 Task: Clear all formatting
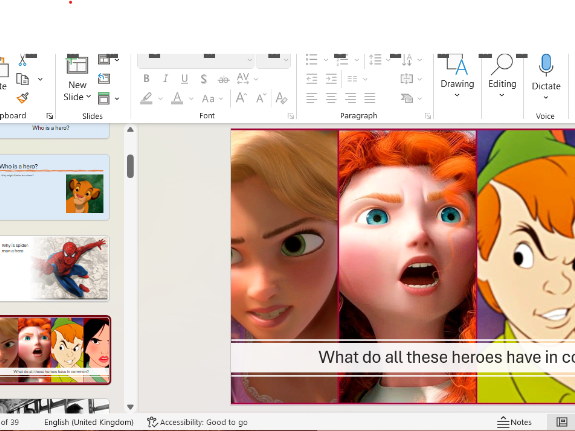tap(281, 98)
